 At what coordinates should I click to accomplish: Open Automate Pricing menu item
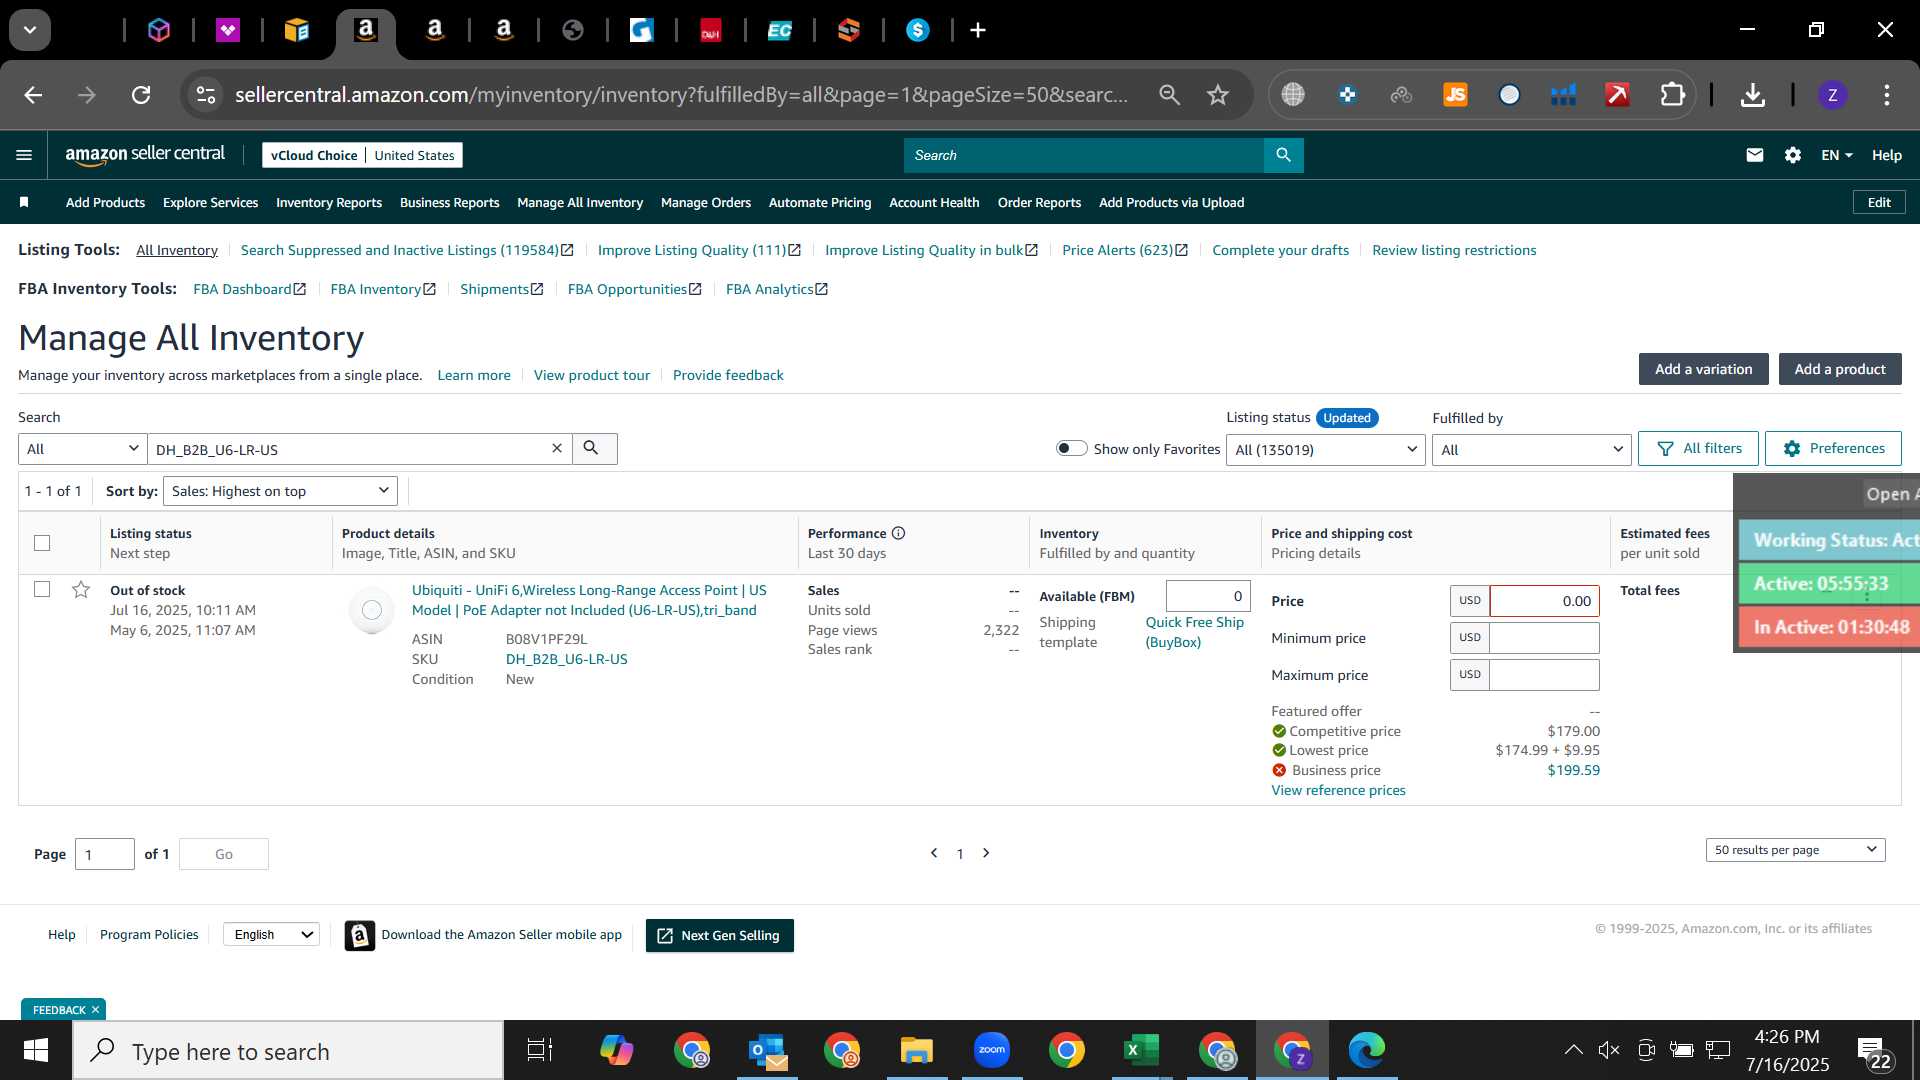pos(820,202)
